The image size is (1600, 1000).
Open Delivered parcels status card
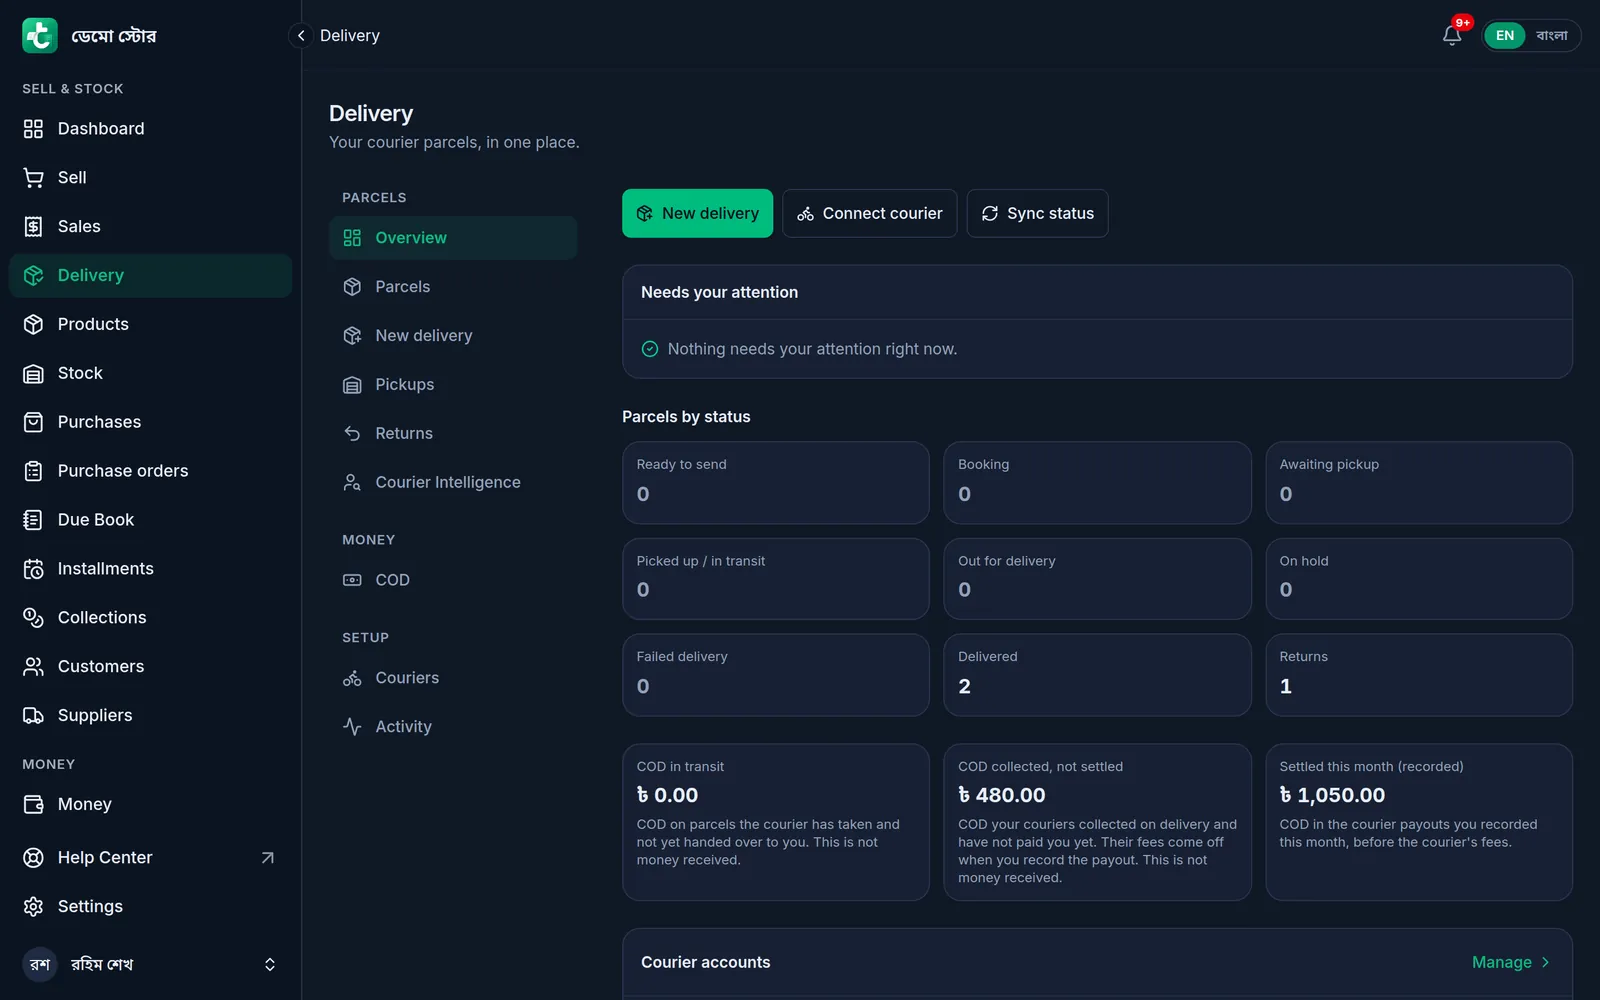pyautogui.click(x=1097, y=675)
